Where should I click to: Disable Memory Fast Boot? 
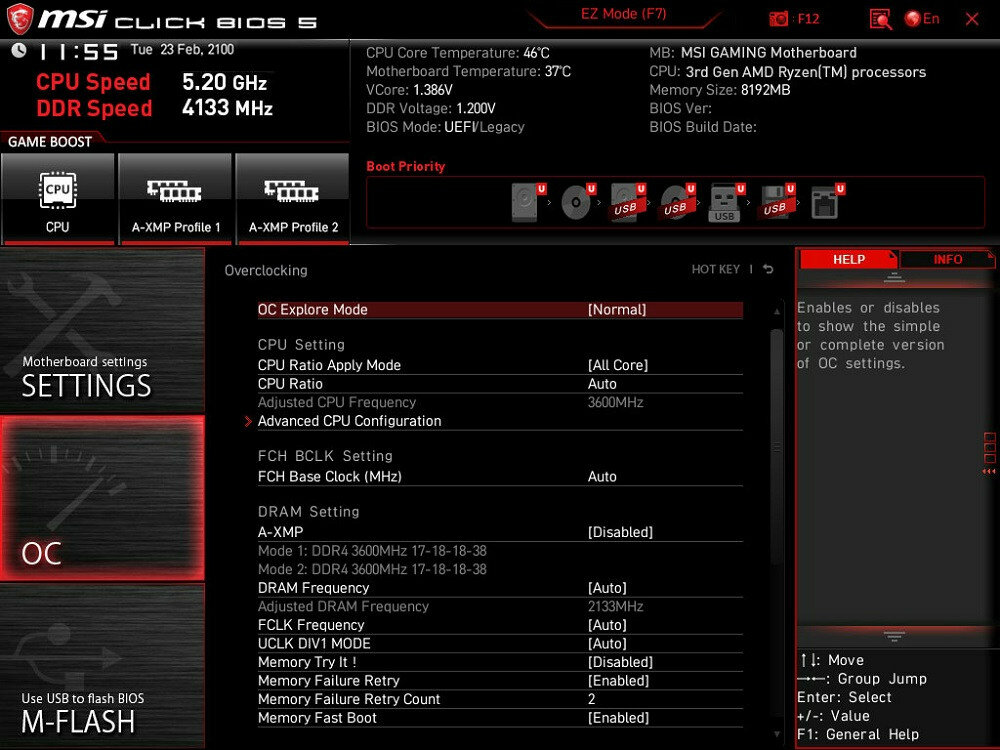(x=618, y=717)
